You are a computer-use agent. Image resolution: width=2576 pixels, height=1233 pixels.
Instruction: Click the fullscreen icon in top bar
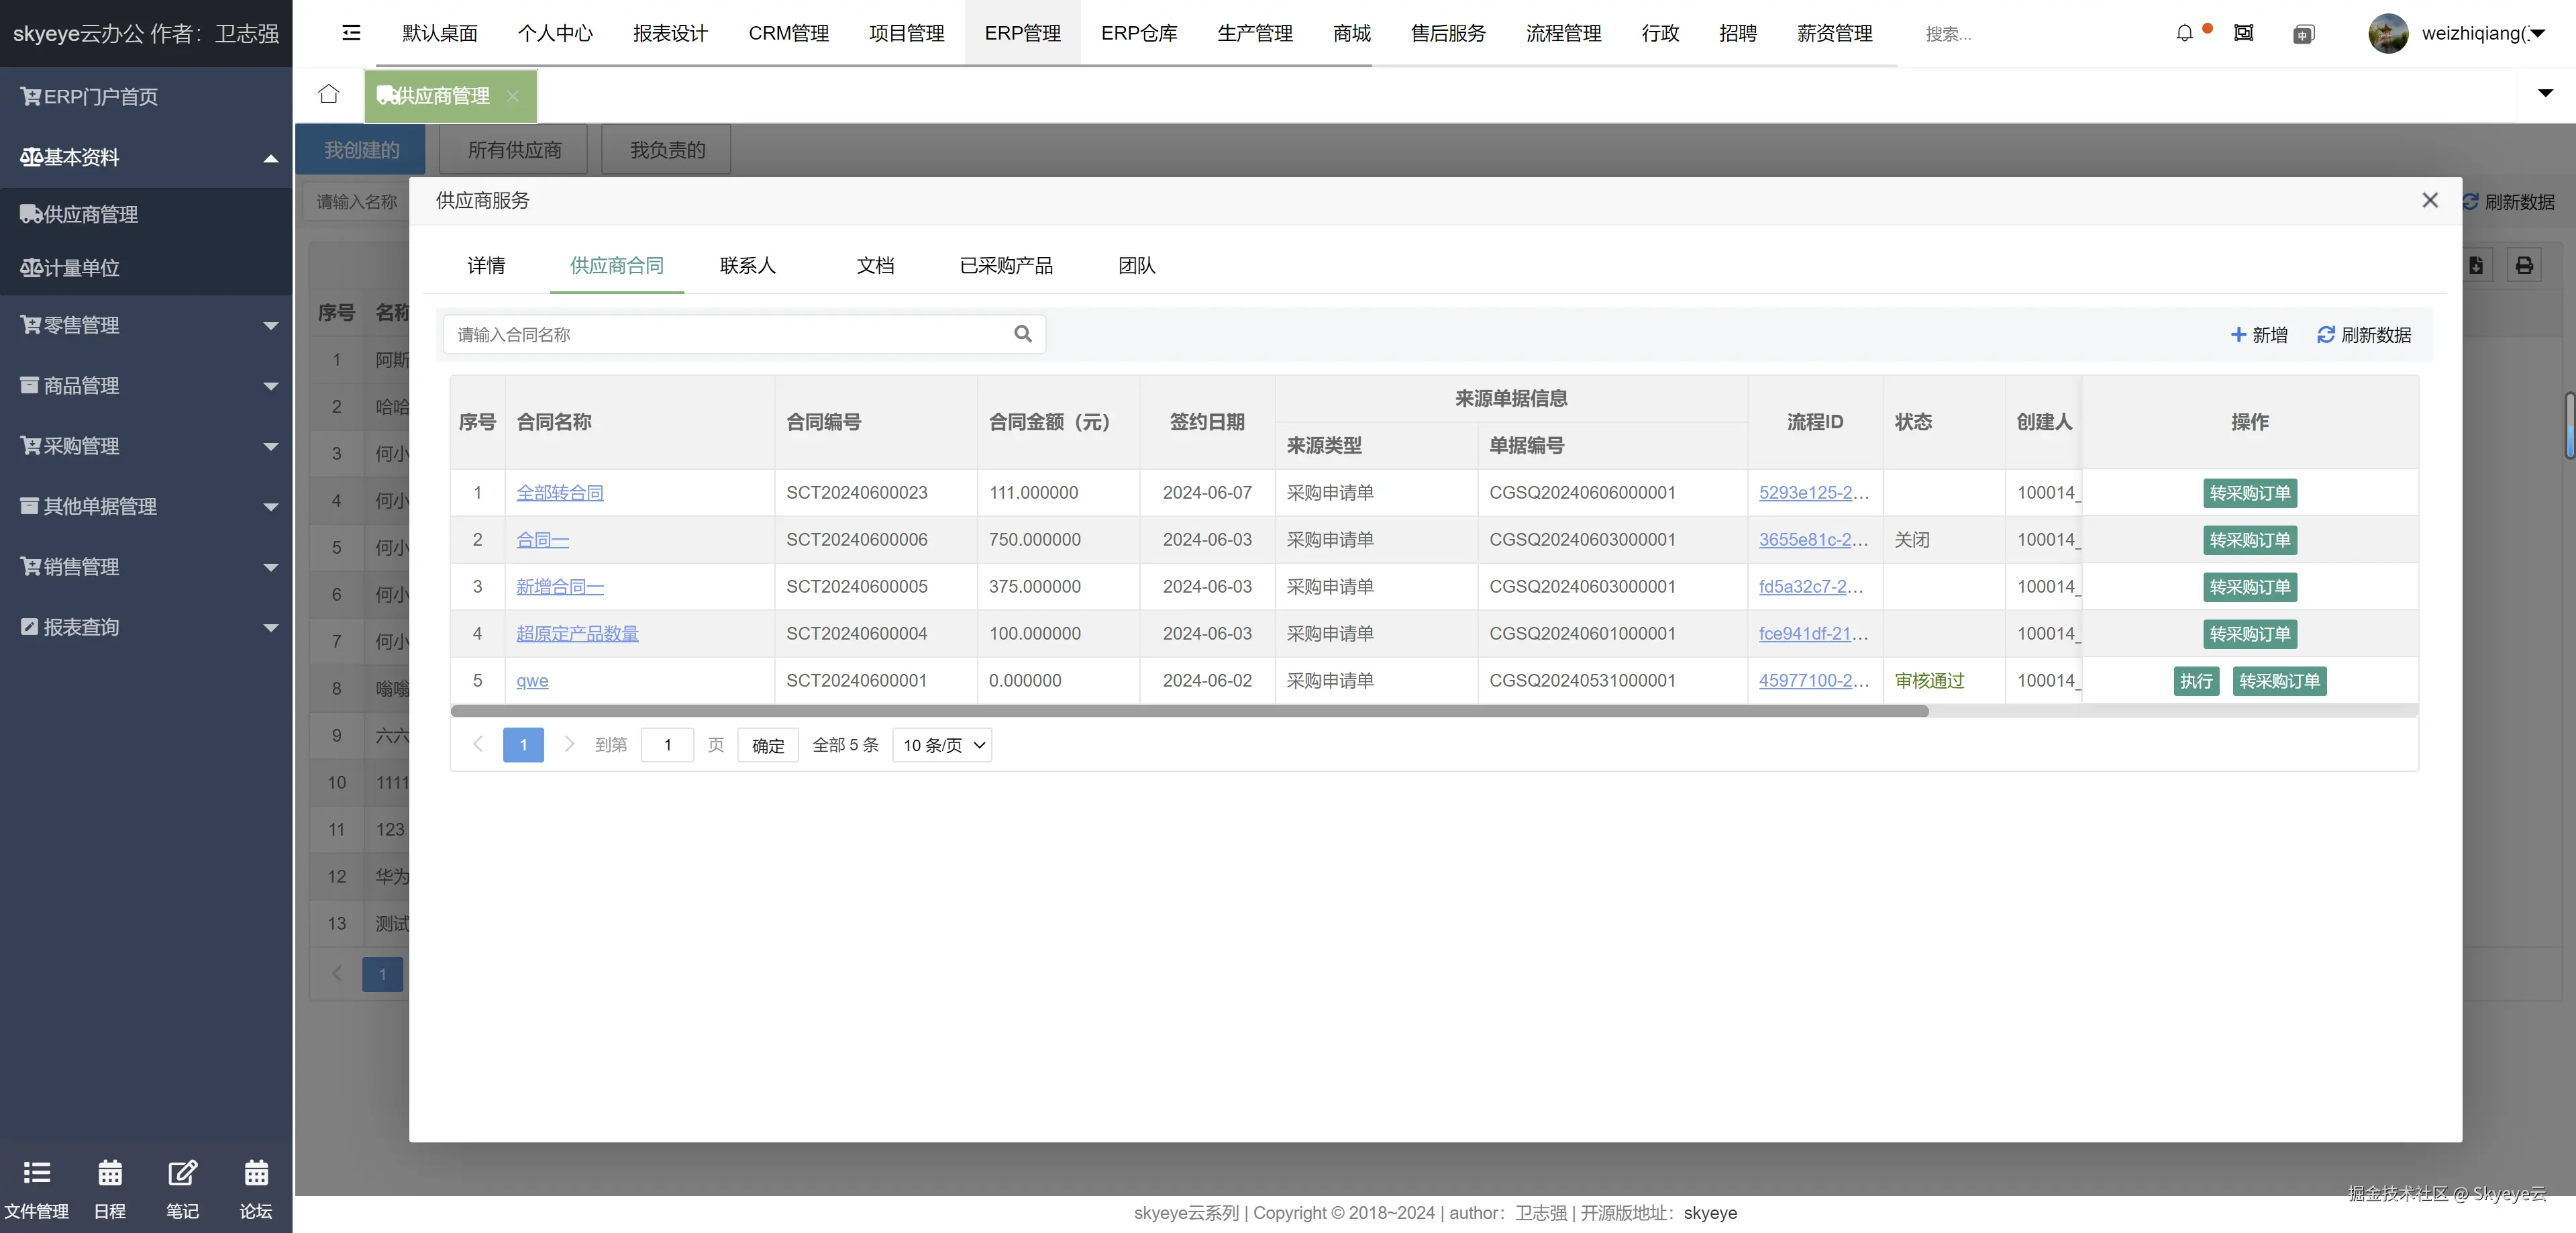pos(2243,33)
